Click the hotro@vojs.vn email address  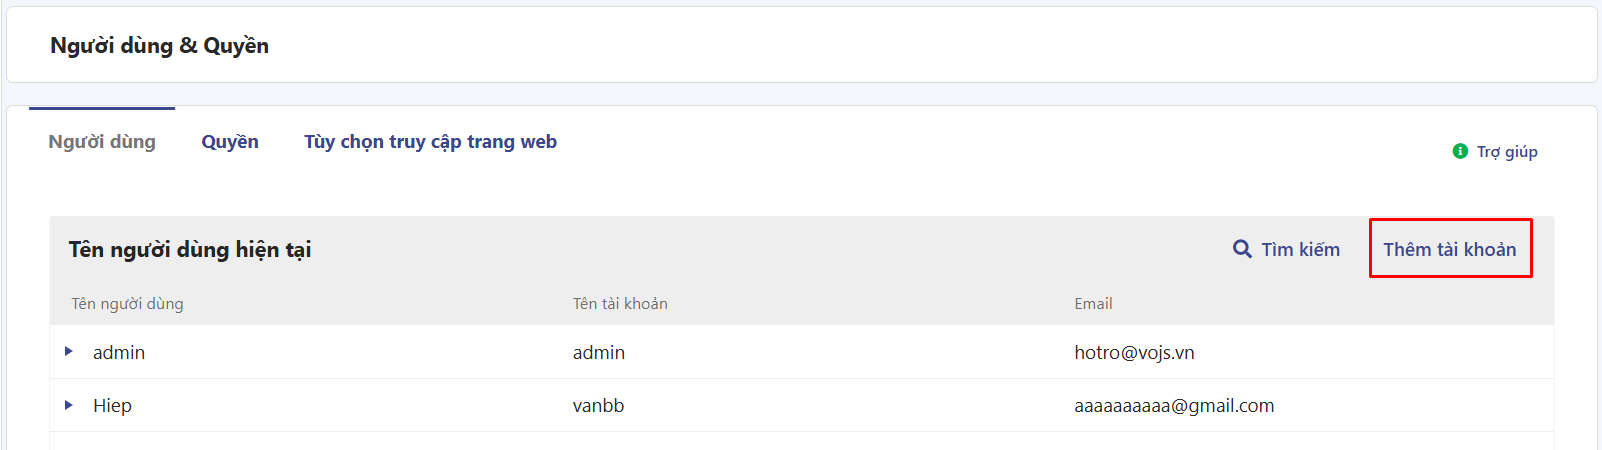(x=1134, y=352)
